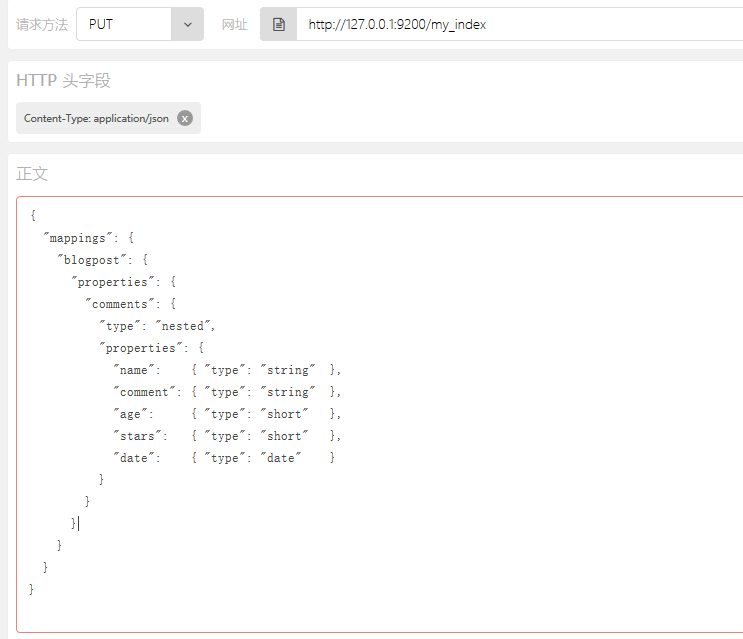Click the "age" property line
Viewport: 743px width, 639px height.
click(227, 414)
